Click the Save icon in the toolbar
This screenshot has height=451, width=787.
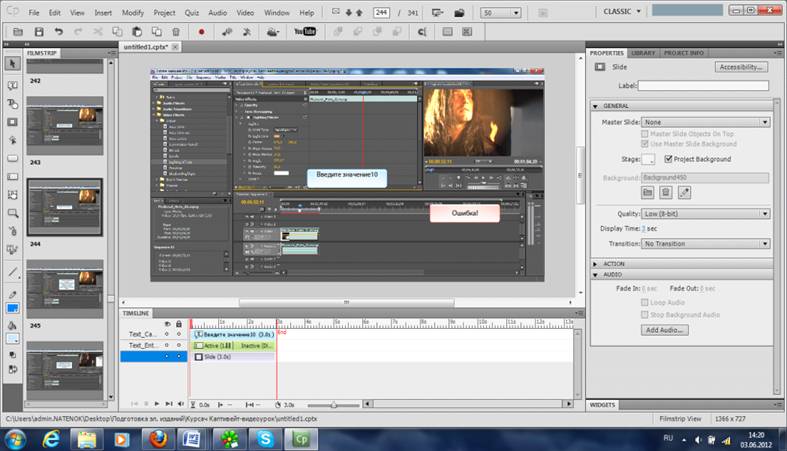(x=36, y=32)
